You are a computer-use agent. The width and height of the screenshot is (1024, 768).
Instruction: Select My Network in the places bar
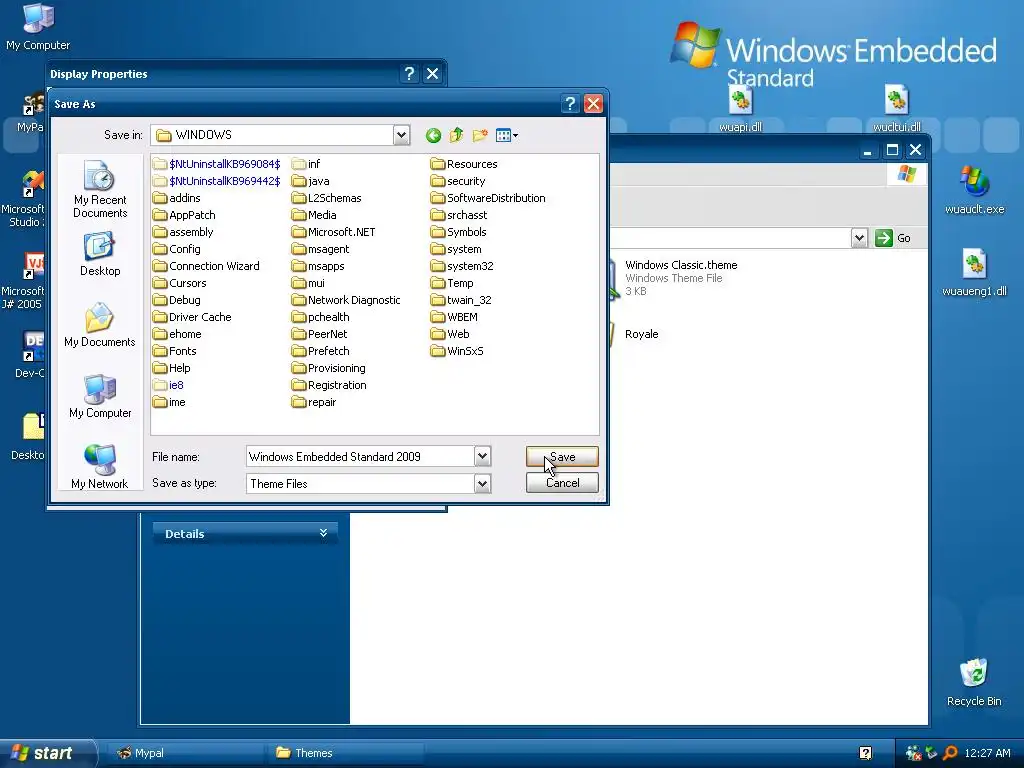(x=100, y=467)
